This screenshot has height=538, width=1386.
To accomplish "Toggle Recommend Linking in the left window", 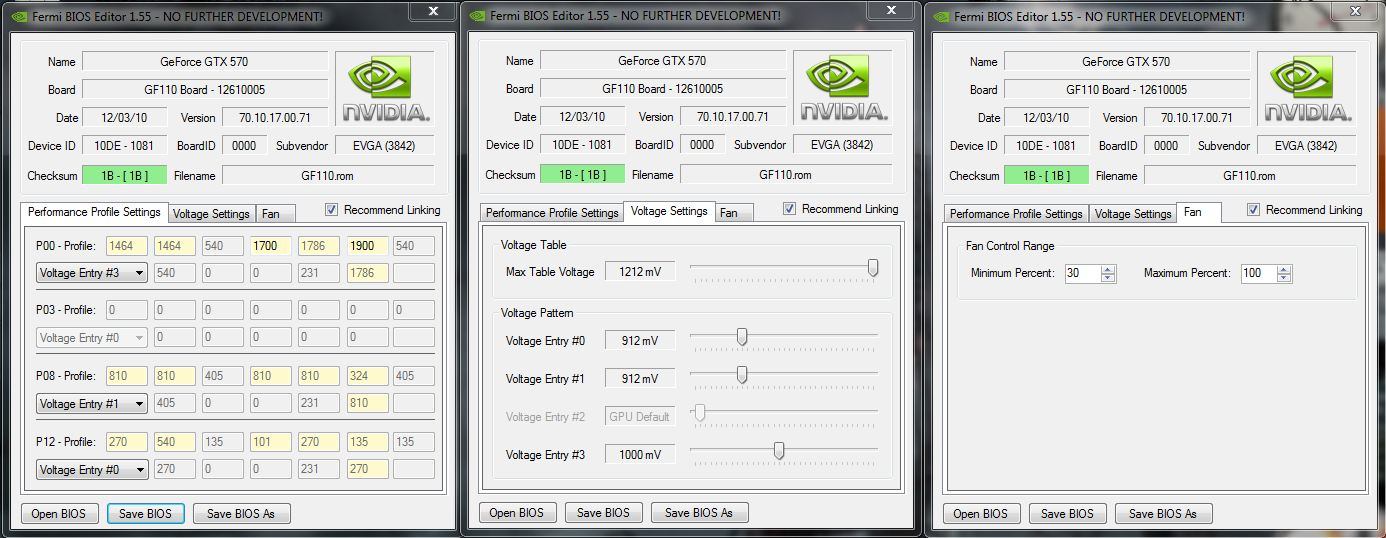I will coord(332,210).
